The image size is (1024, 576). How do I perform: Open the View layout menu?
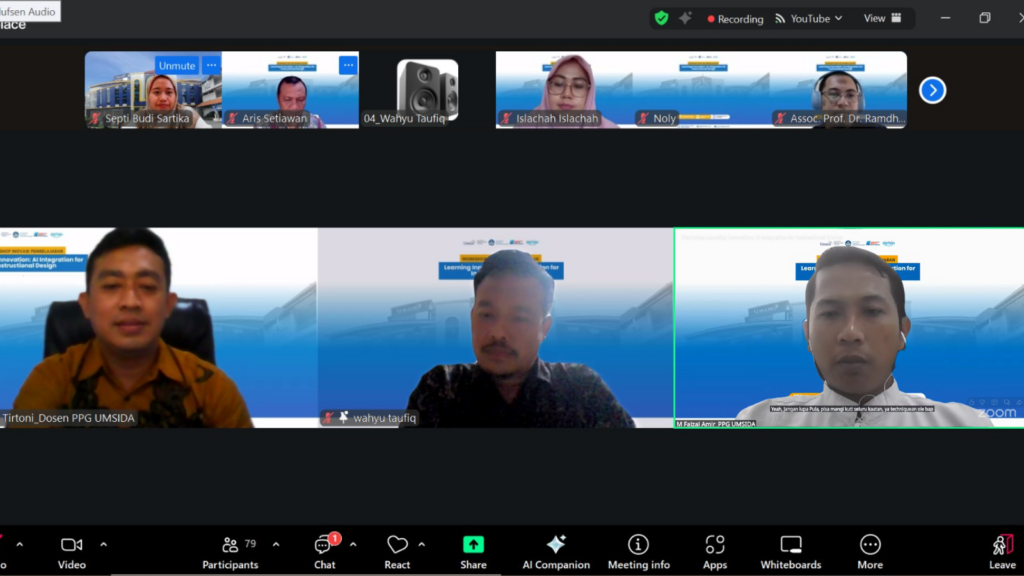pyautogui.click(x=882, y=18)
